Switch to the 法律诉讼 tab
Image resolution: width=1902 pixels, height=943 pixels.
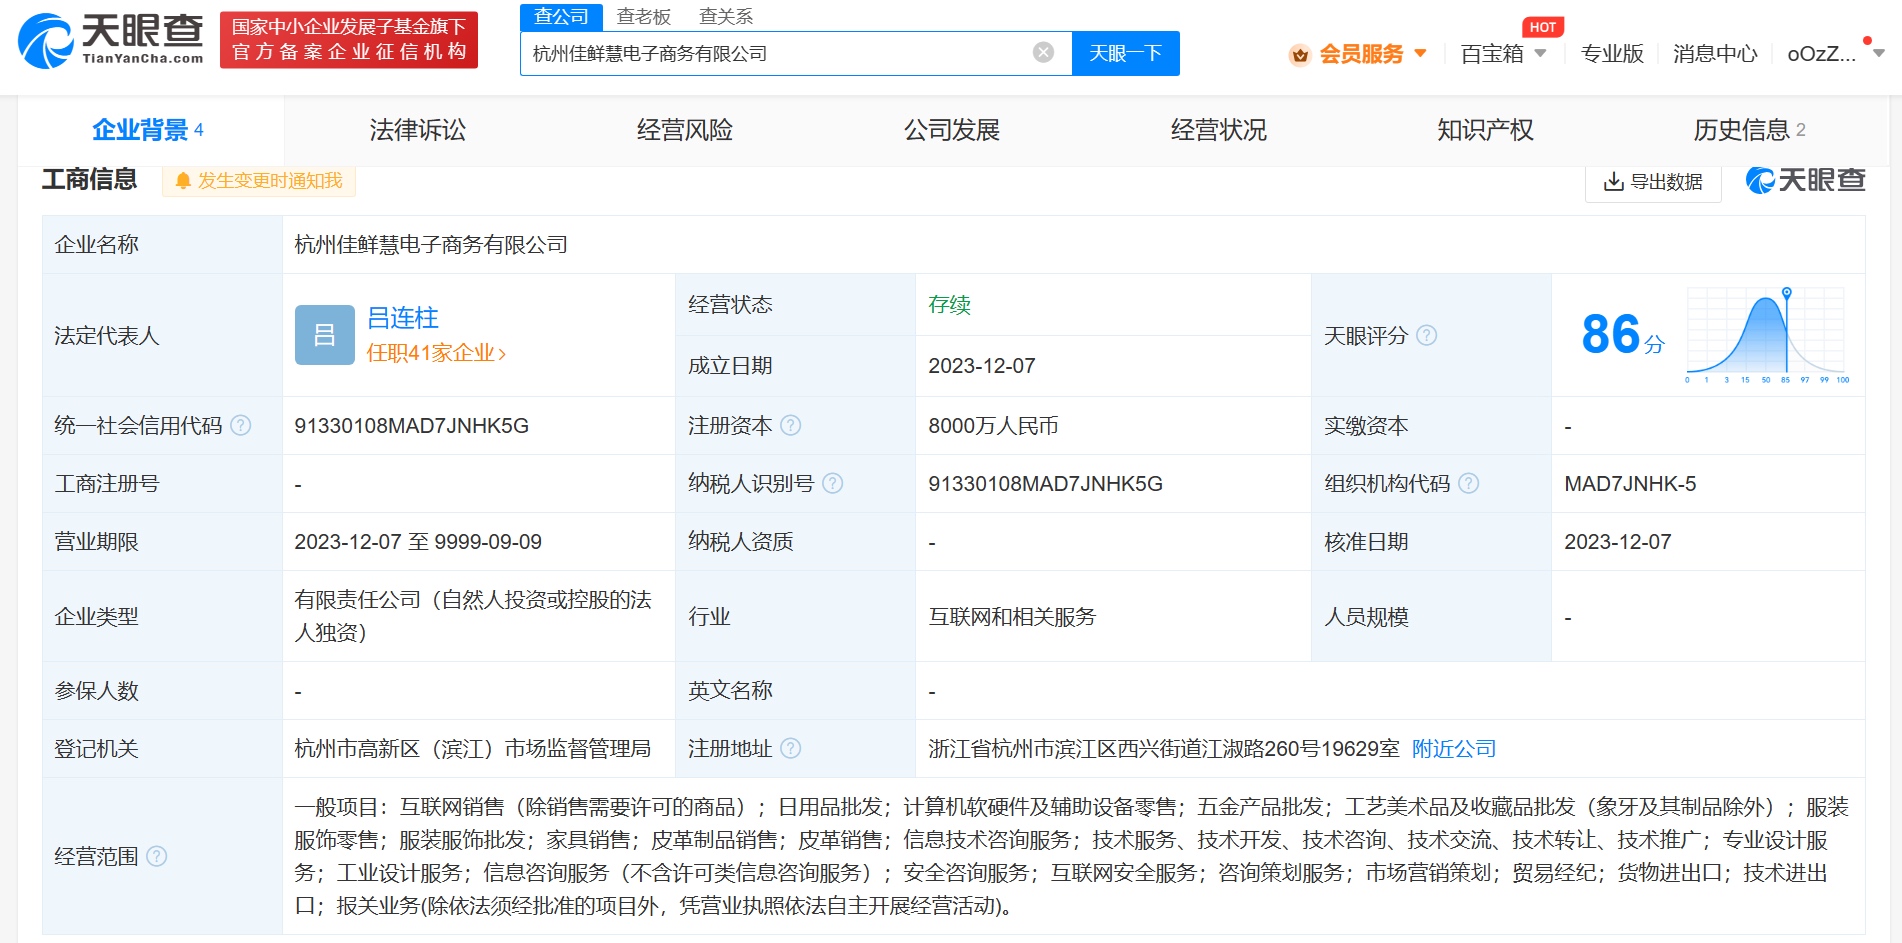418,130
